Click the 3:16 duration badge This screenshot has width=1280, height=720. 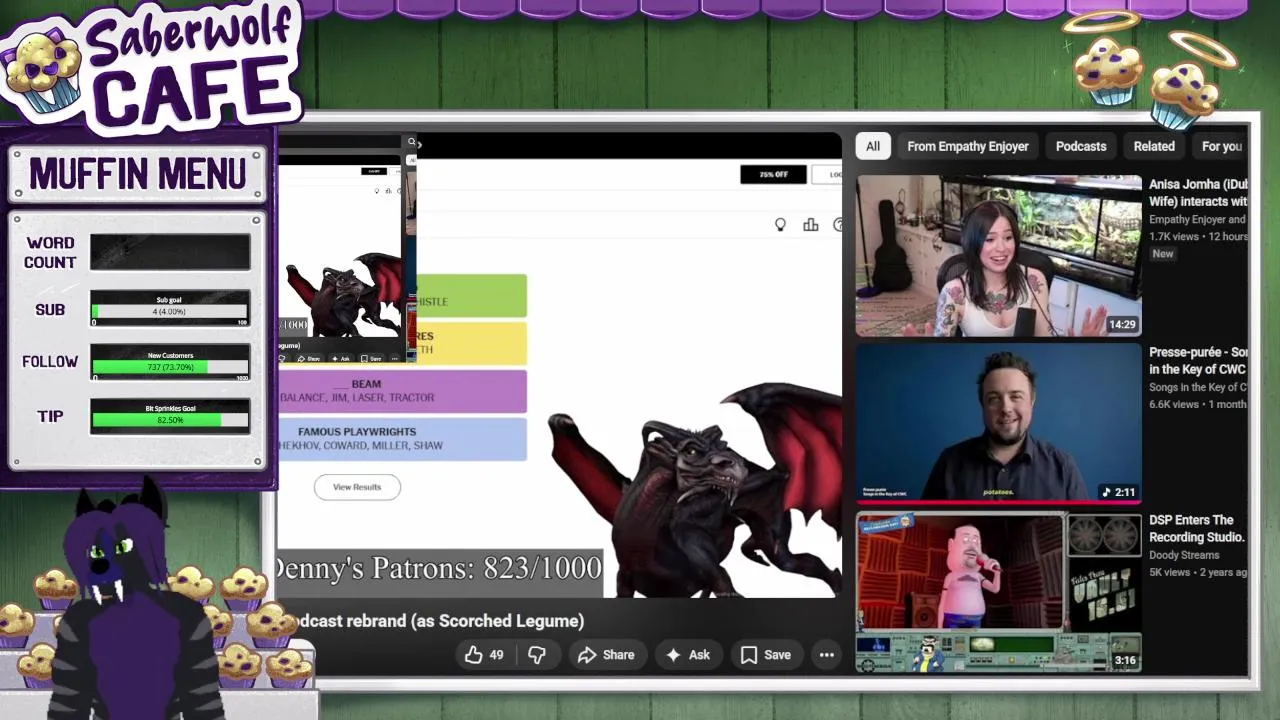click(1125, 660)
